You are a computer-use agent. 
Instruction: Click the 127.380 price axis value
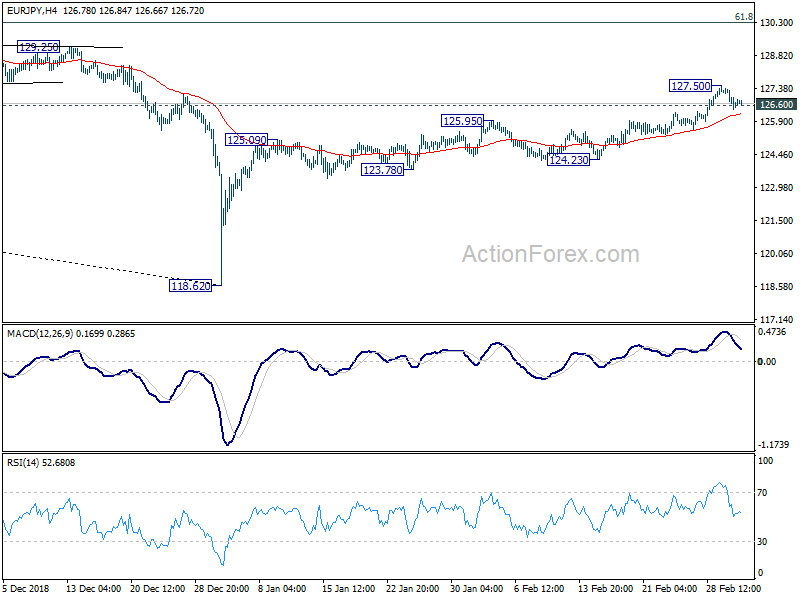[777, 89]
